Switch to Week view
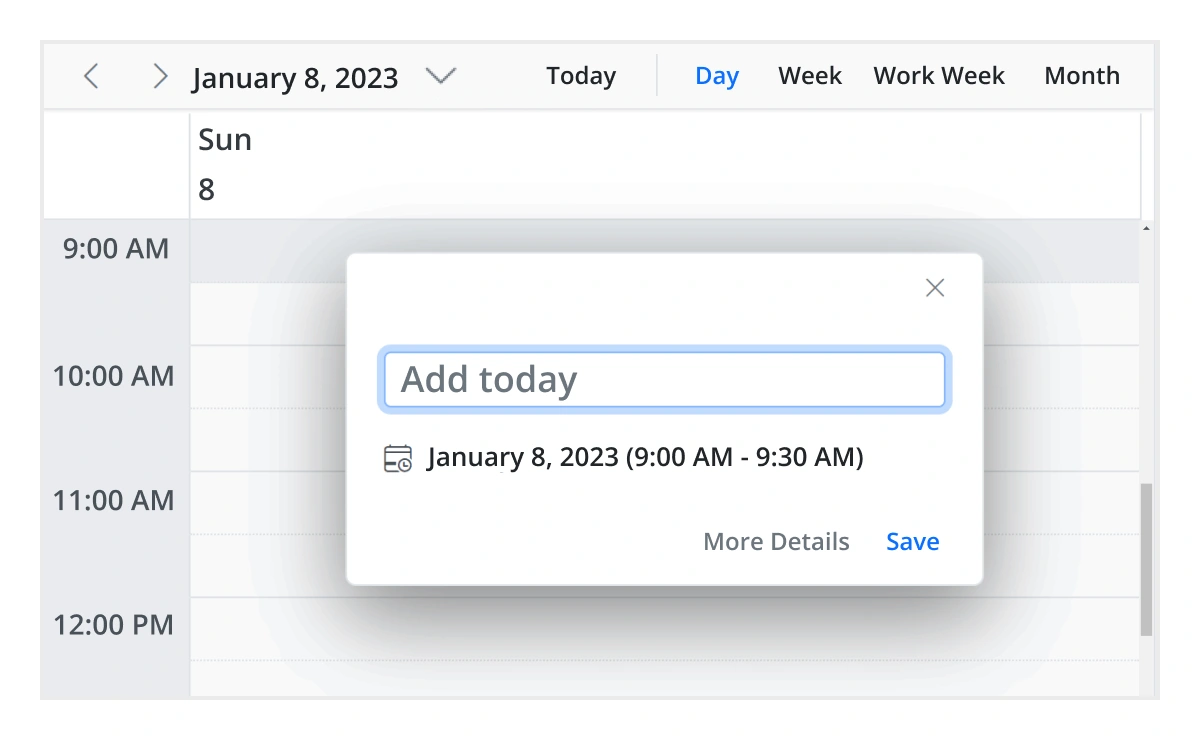 (x=809, y=75)
